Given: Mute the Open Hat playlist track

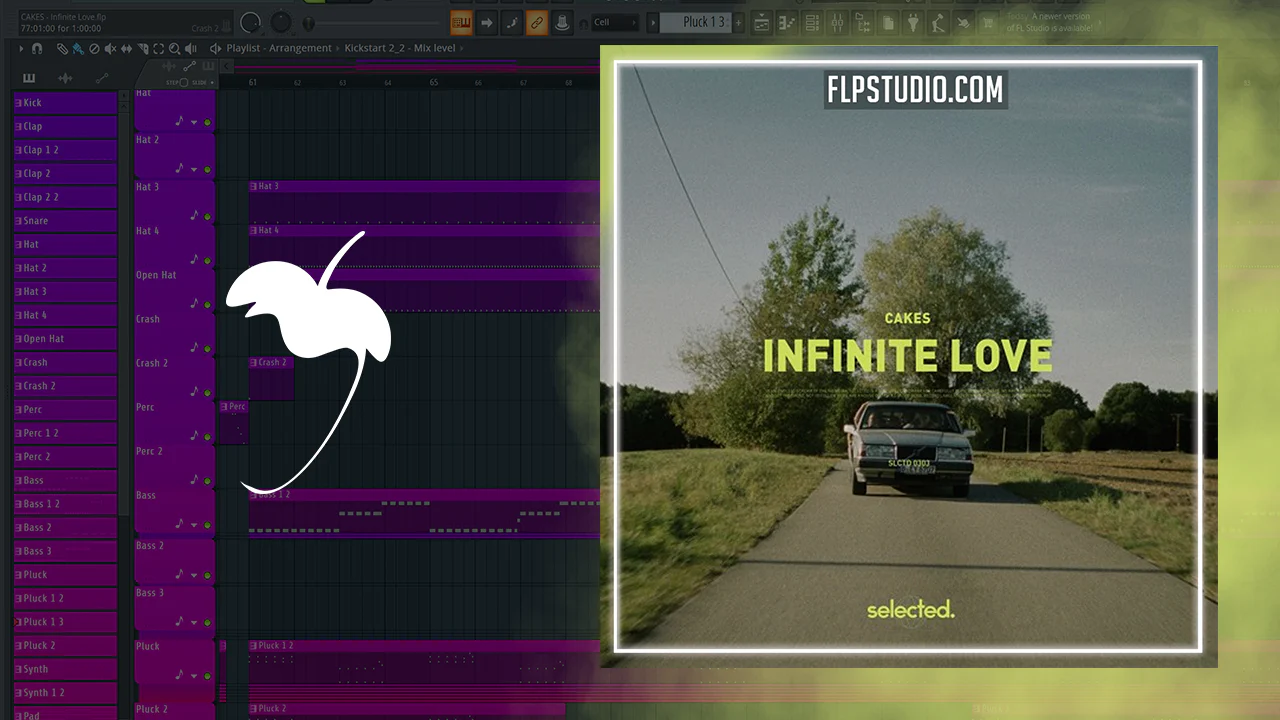Looking at the screenshot, I should coord(208,304).
